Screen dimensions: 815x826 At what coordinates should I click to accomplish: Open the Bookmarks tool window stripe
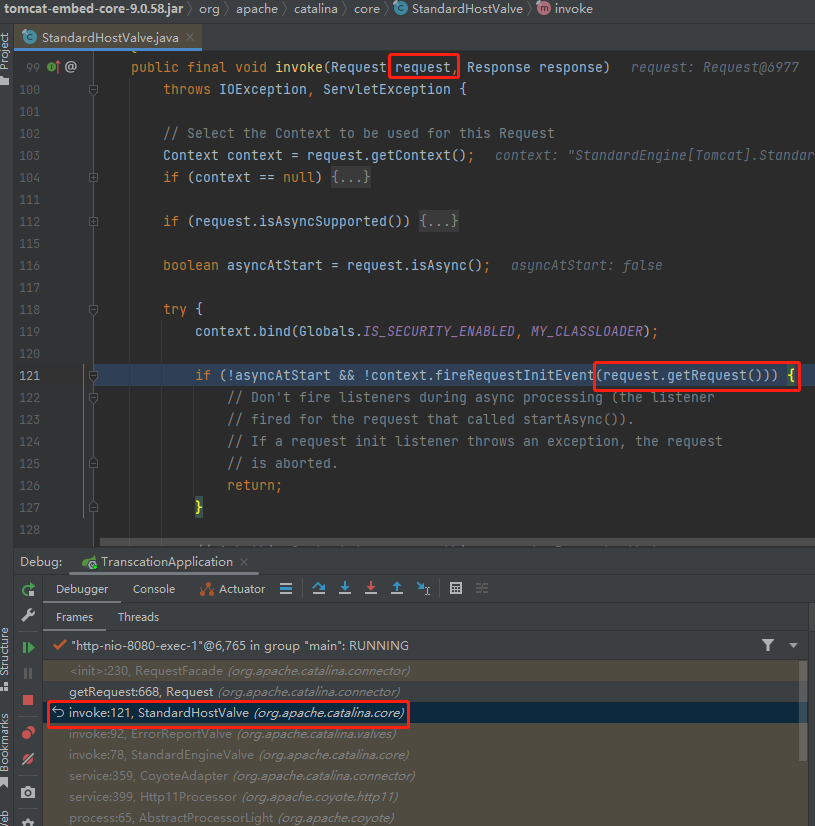(5, 749)
